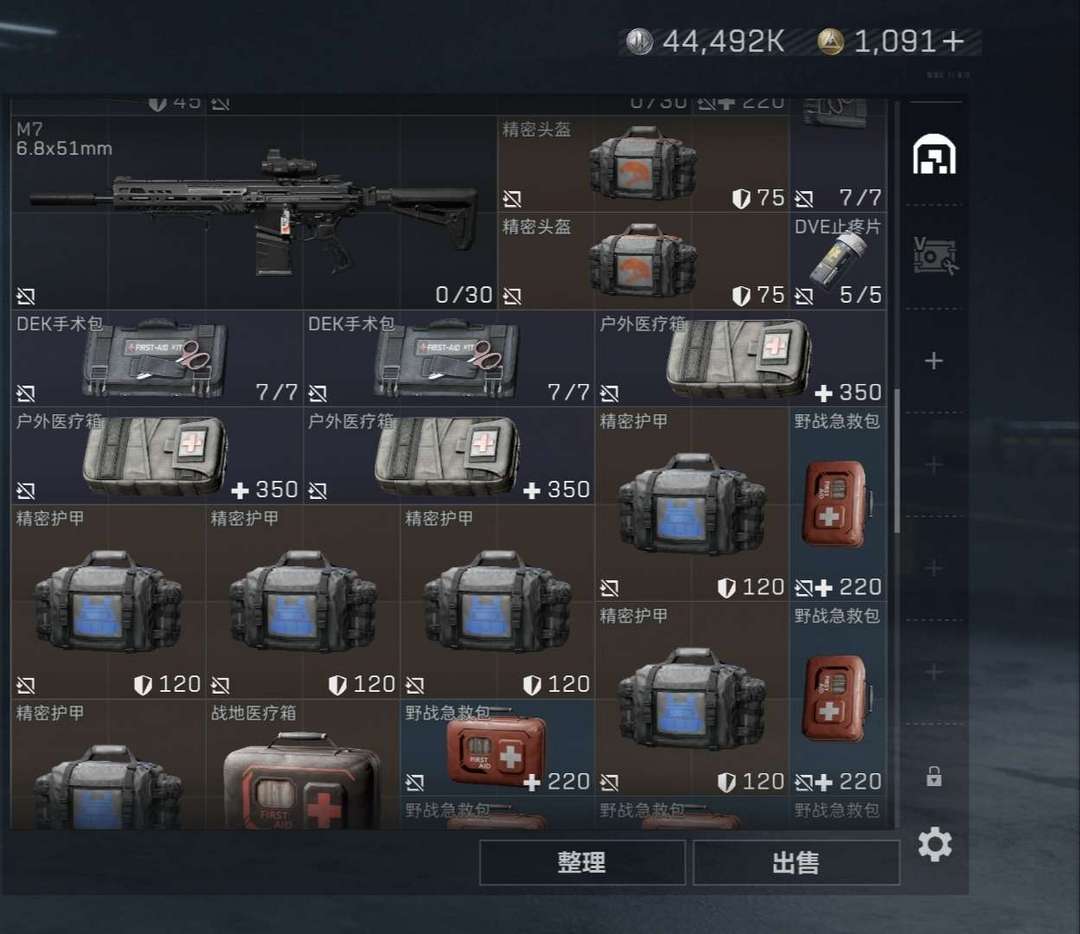Click the inventory vertical scrollbar handle
This screenshot has width=1080, height=934.
[x=897, y=460]
